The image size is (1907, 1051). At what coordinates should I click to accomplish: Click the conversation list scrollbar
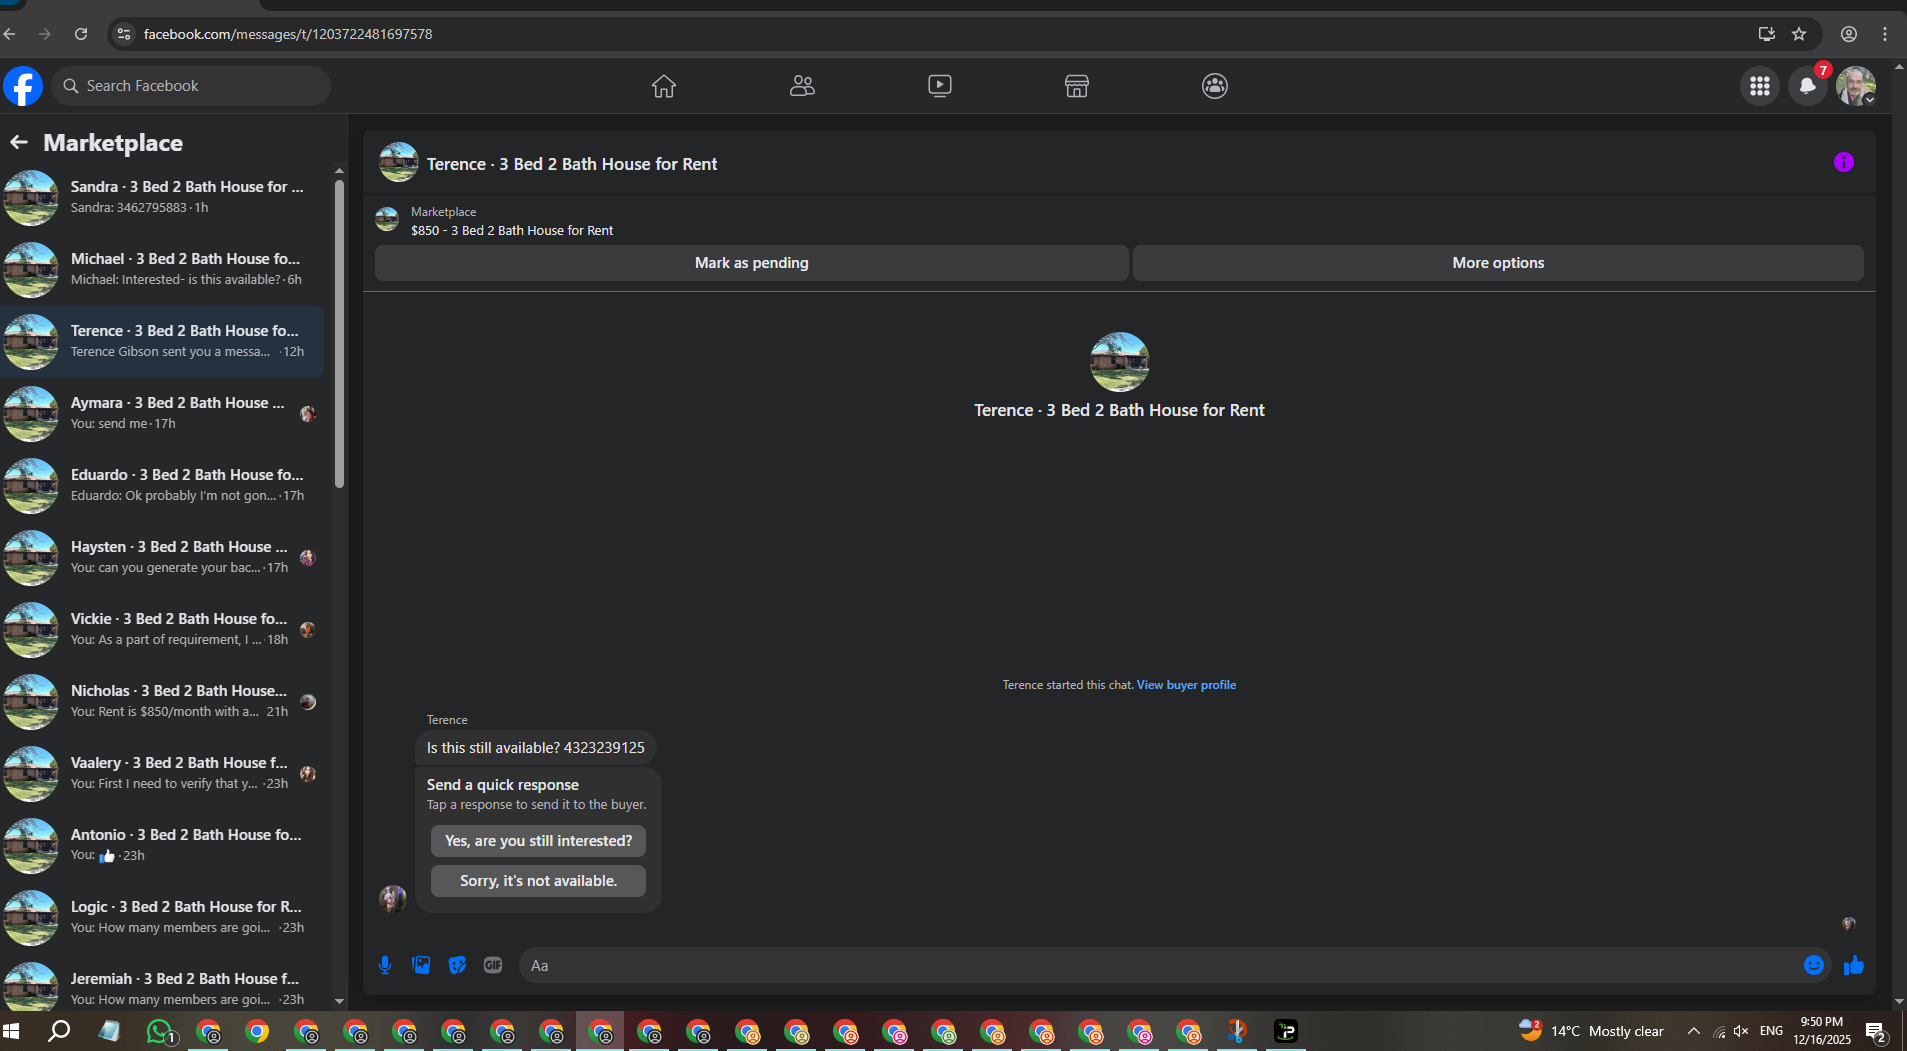pos(339,335)
